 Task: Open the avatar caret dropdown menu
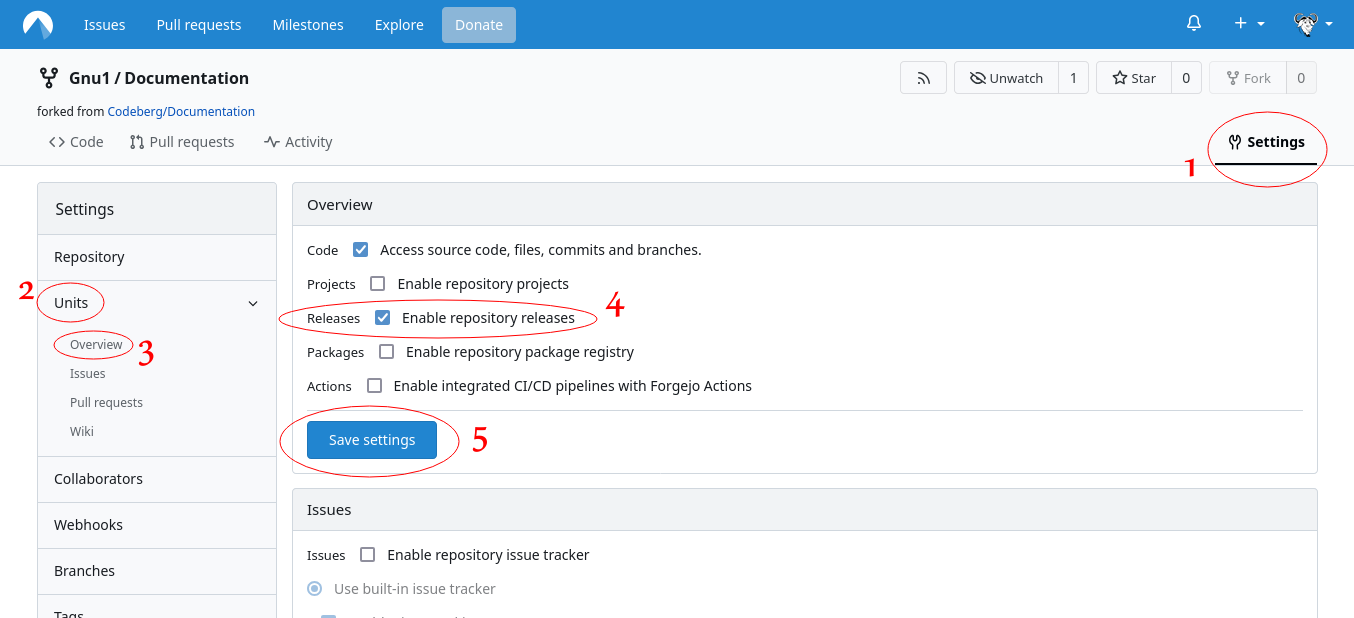[1332, 23]
